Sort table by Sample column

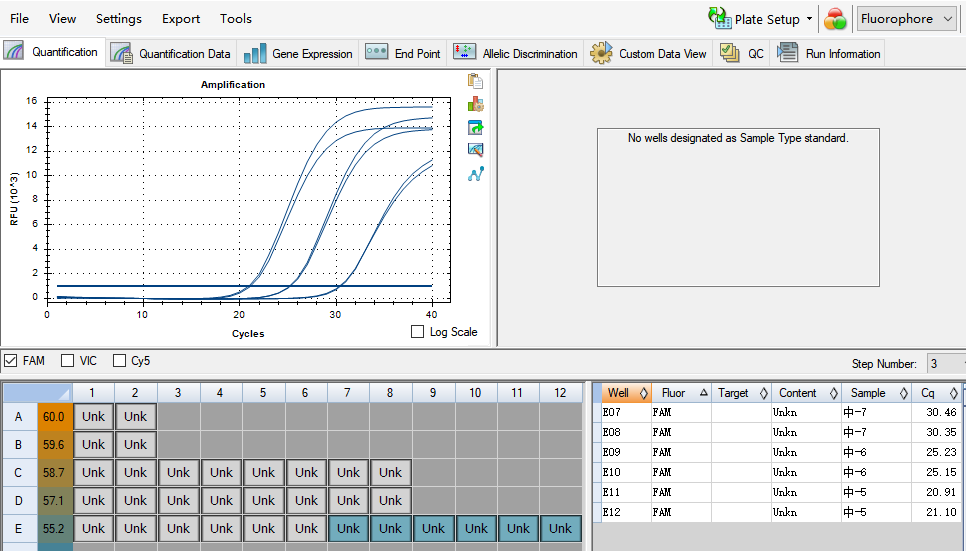(876, 393)
